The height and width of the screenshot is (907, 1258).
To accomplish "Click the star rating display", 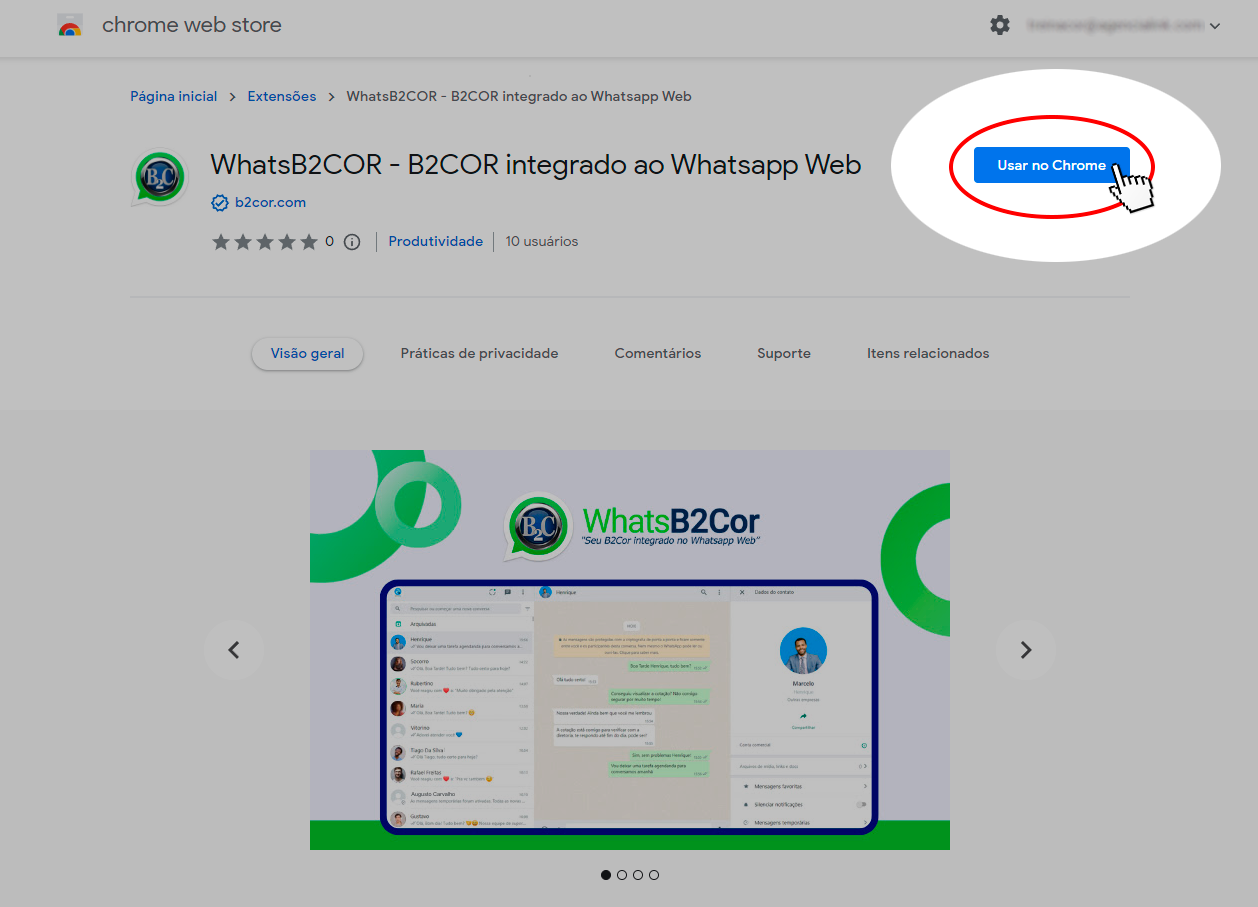I will click(265, 242).
